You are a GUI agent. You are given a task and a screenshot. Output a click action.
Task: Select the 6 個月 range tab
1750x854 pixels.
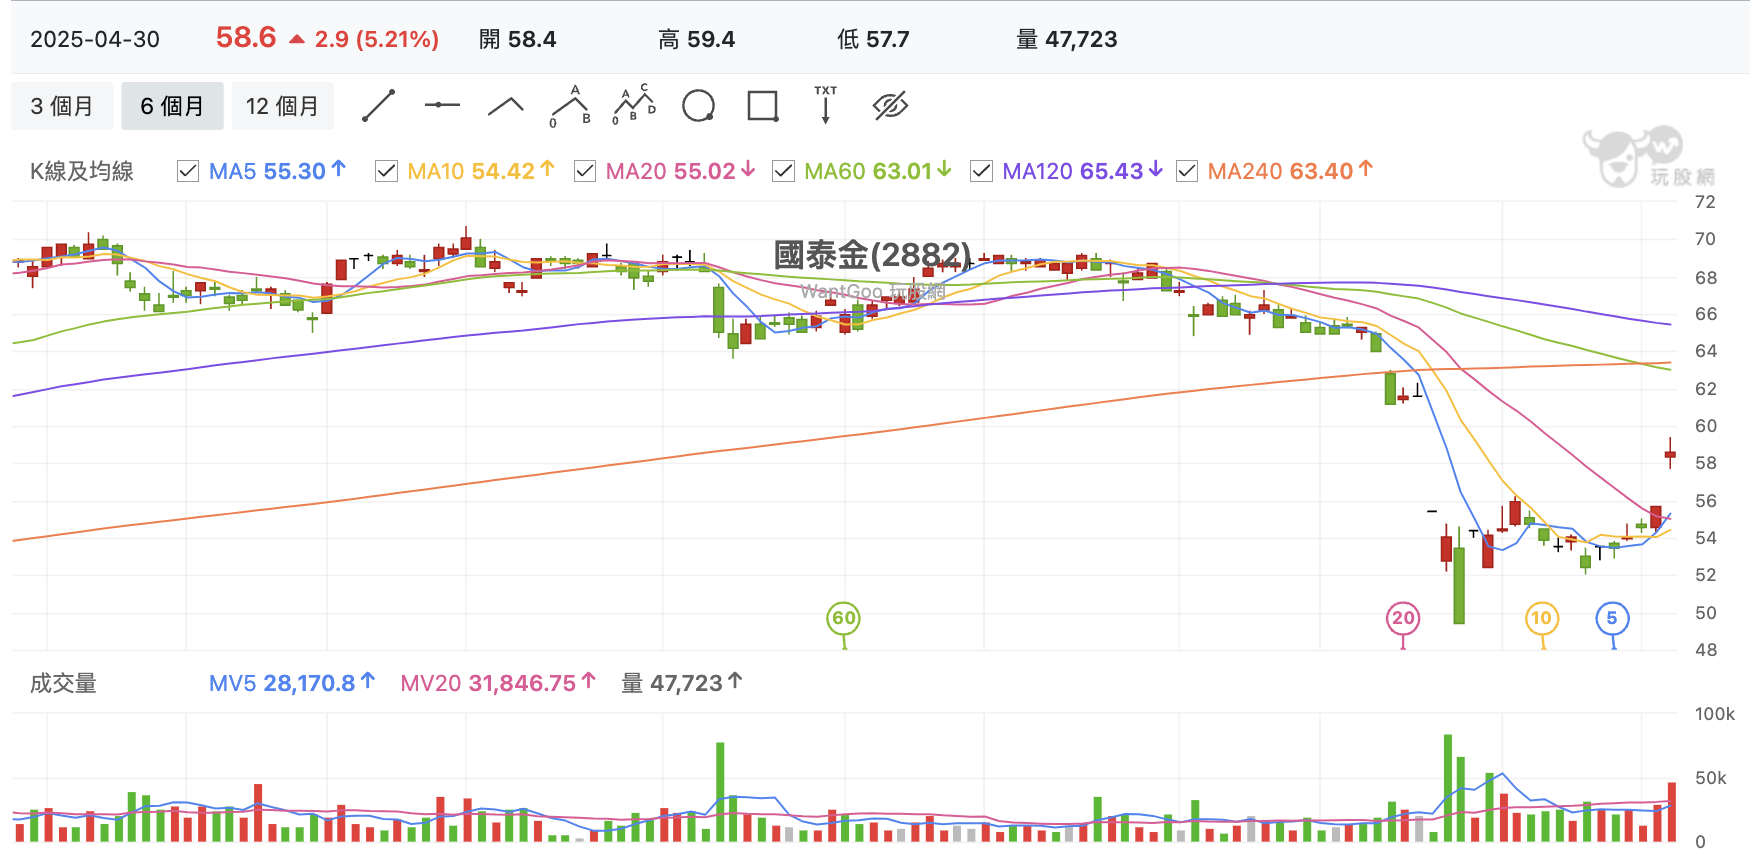(x=172, y=106)
